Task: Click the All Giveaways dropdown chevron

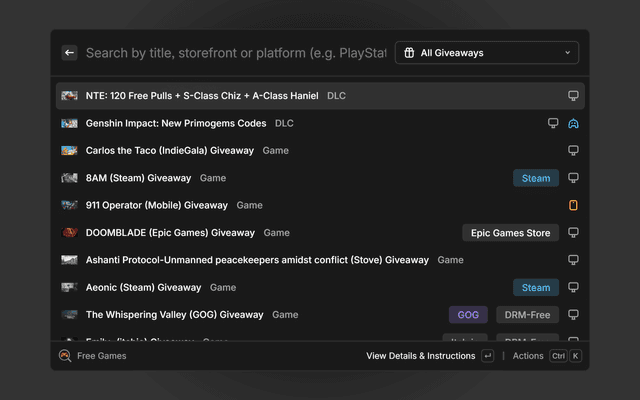Action: pos(567,53)
